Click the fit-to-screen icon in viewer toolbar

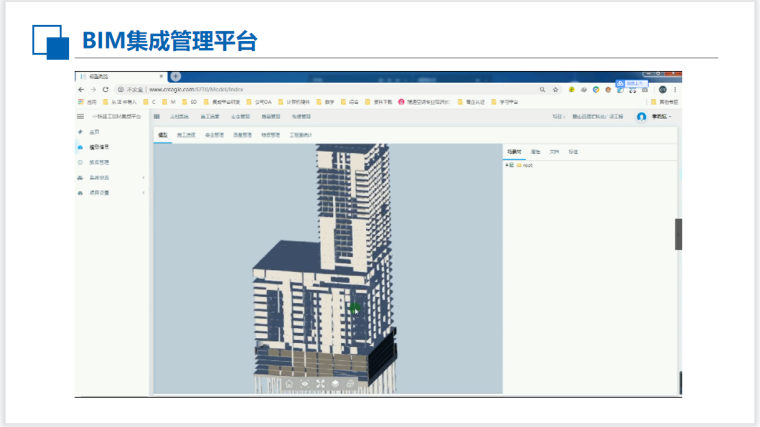(320, 383)
